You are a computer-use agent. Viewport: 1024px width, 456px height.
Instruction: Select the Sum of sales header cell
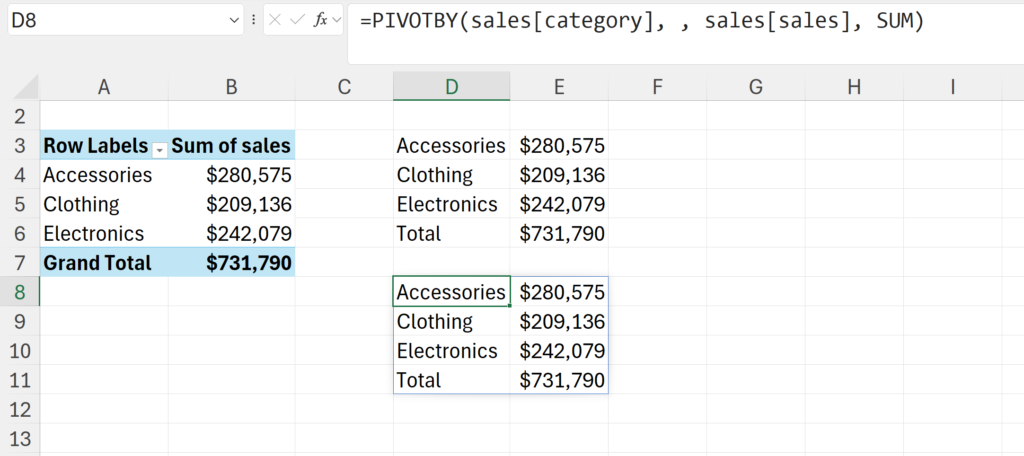click(231, 146)
